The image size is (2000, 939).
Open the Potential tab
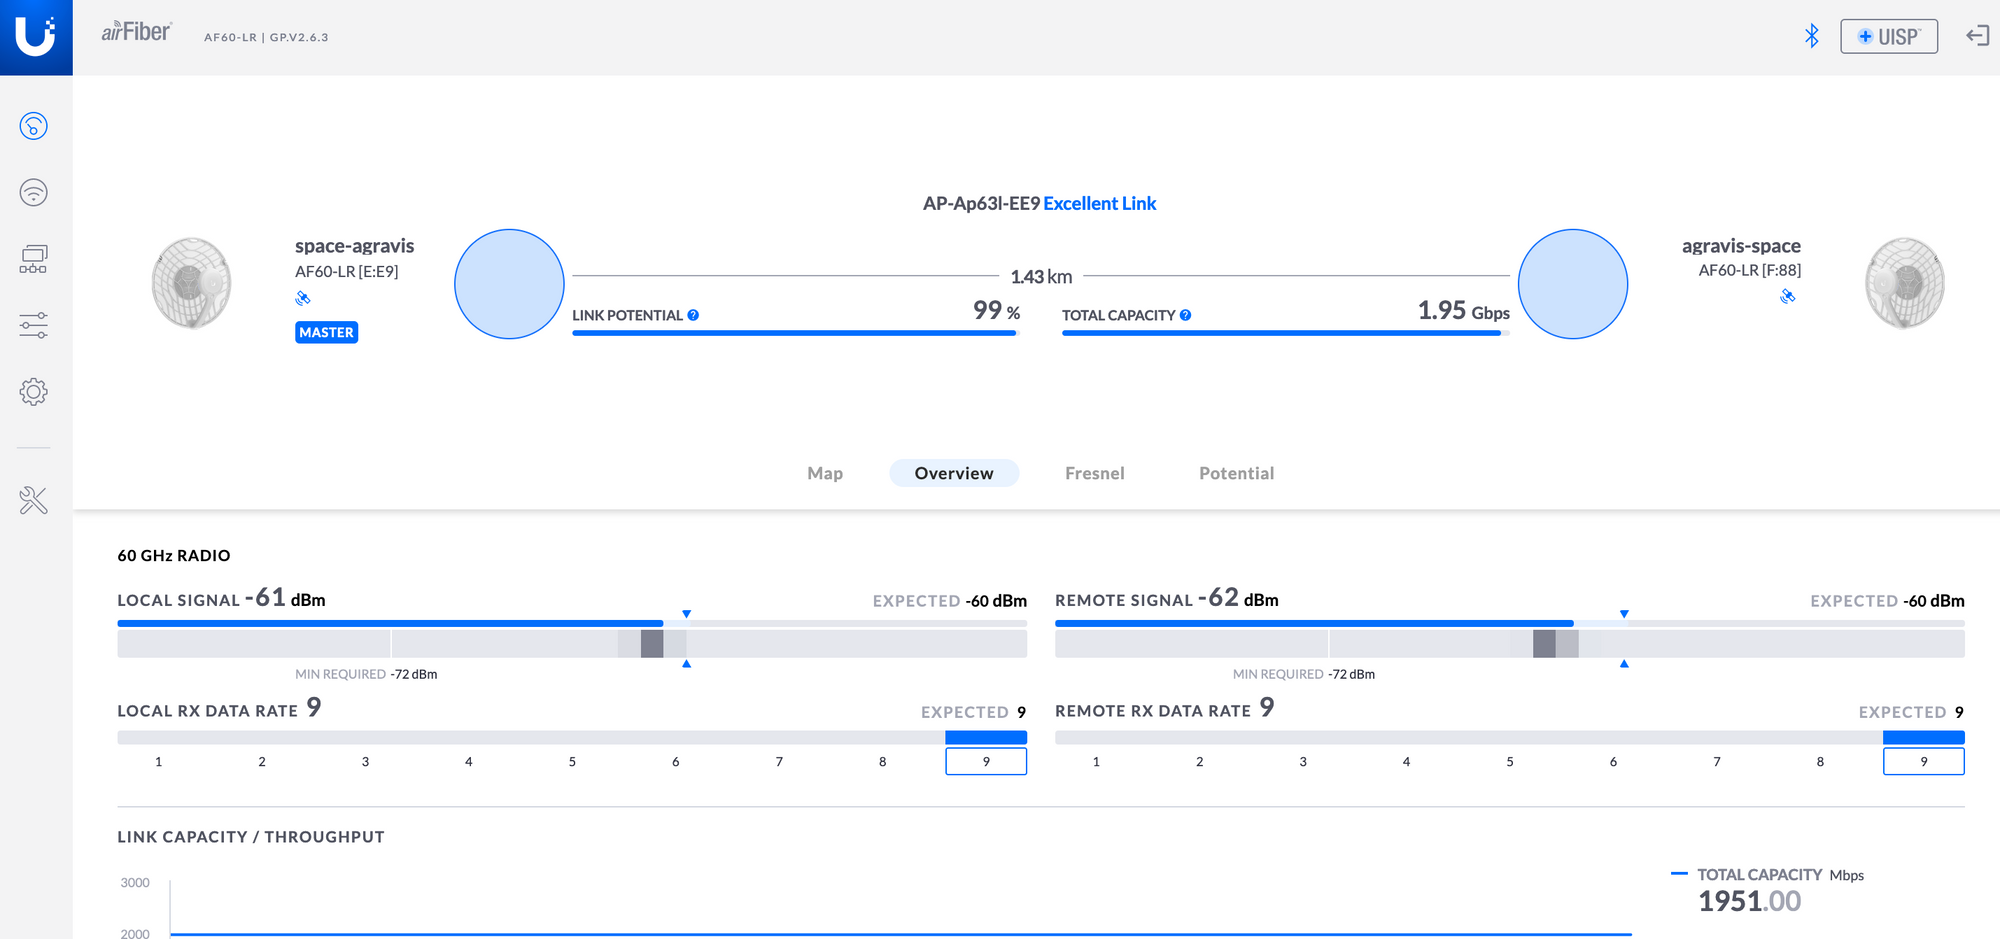click(x=1237, y=473)
